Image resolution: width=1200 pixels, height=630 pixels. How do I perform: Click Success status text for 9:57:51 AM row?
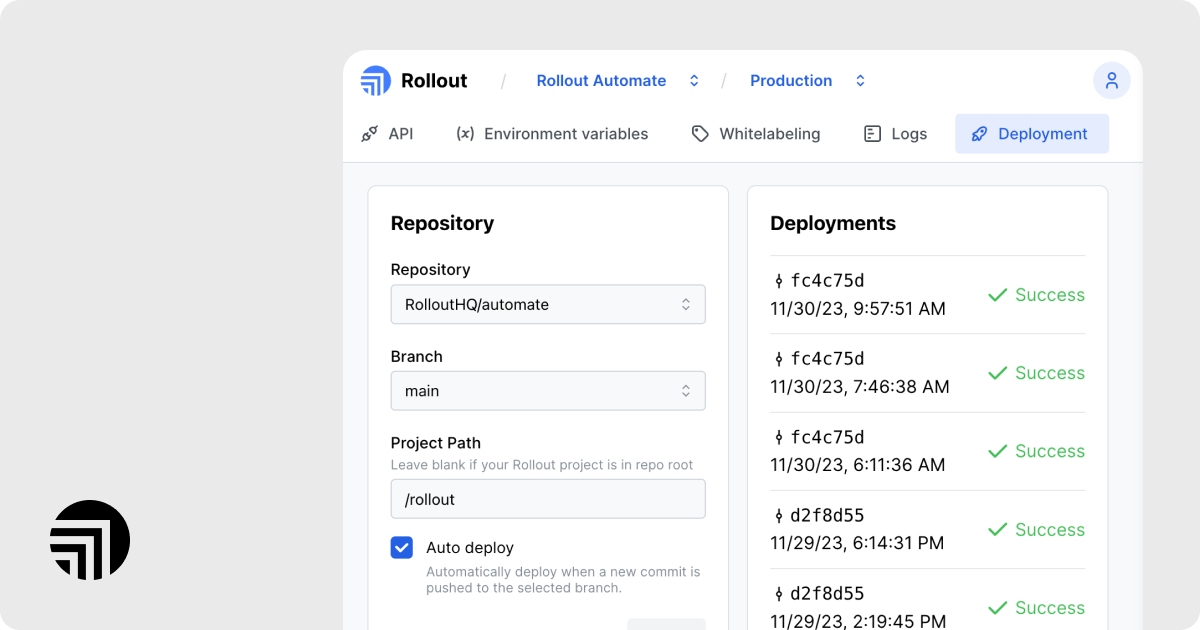tap(1050, 295)
